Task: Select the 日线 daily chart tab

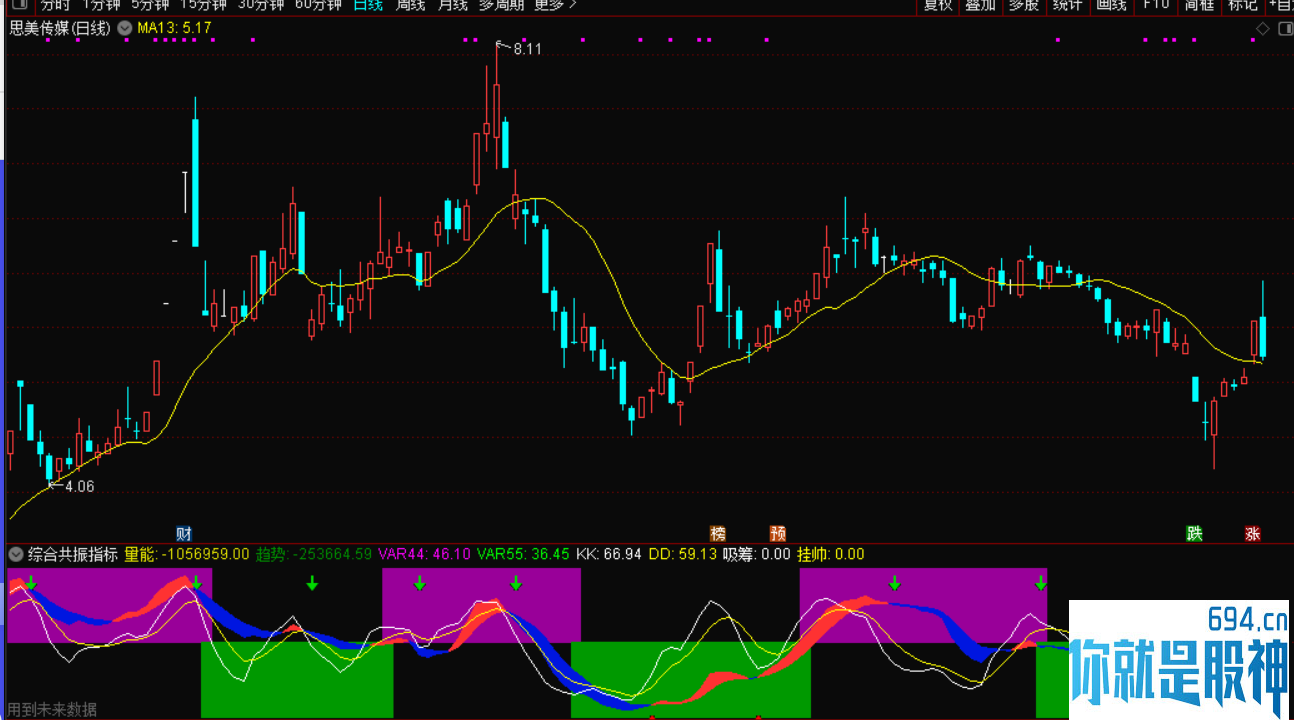Action: 368,5
